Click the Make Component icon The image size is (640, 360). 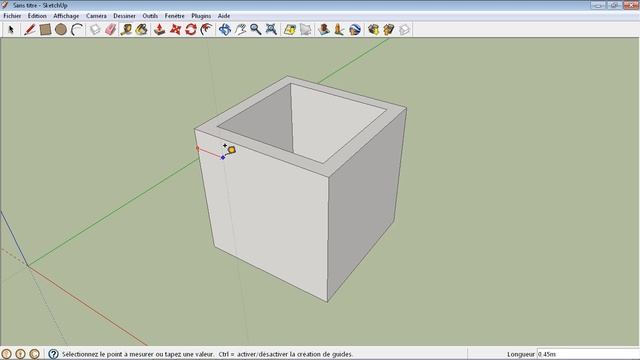[95, 29]
